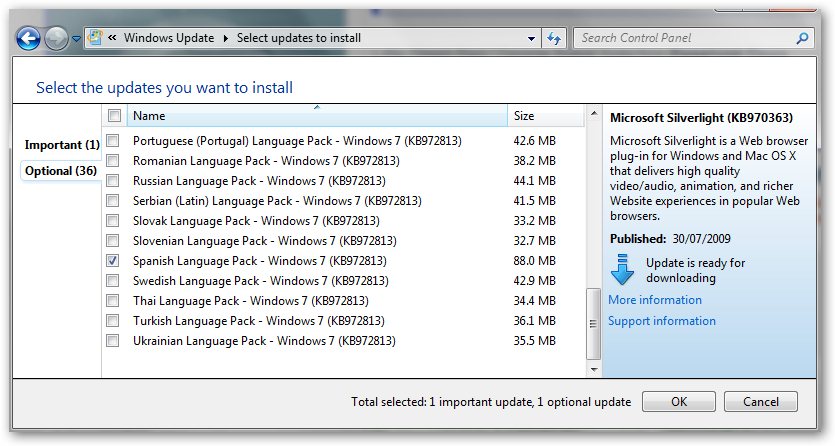This screenshot has height=446, width=835.
Task: Check the Slovak Language Pack box
Action: coord(112,220)
